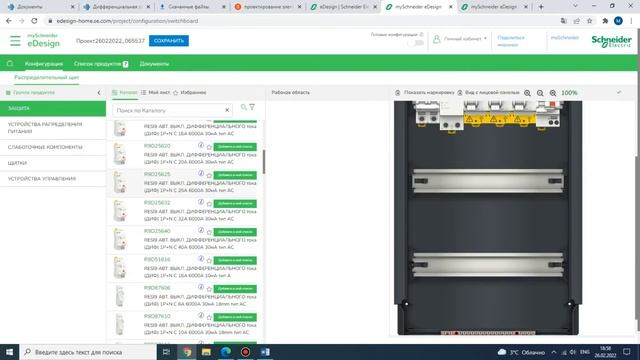Select УСТРОЙСТВА РАСПРЕДЕЛЕНИЯ ПИТАНИЯ category

click(53, 128)
